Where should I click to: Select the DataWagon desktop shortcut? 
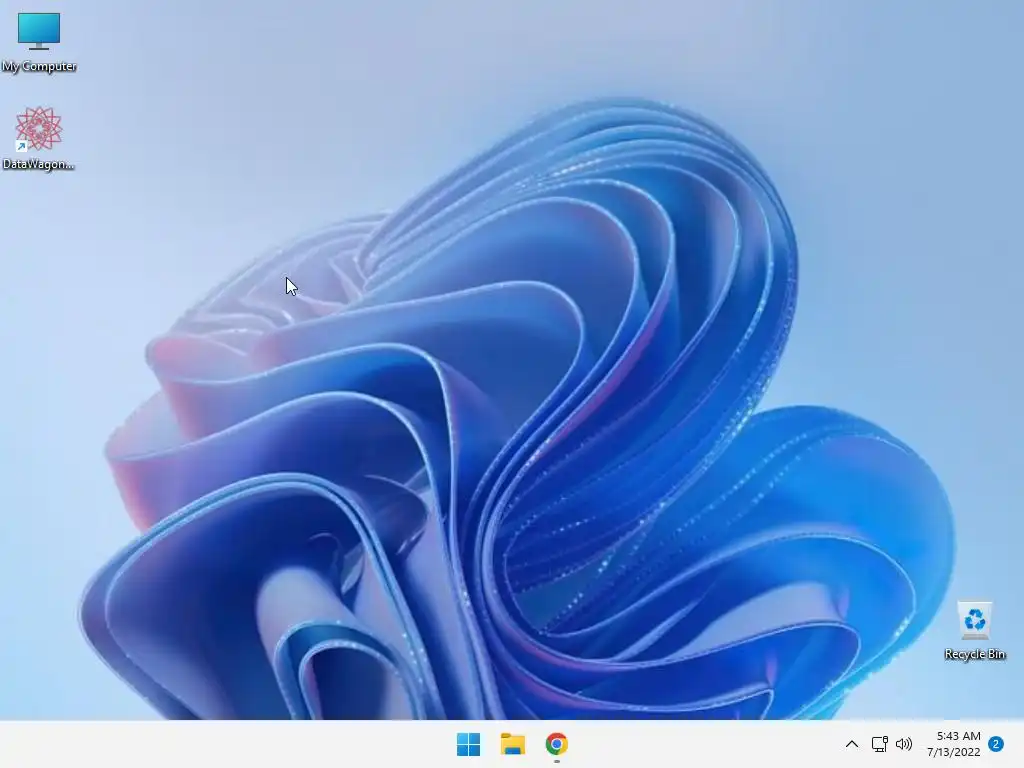(39, 138)
